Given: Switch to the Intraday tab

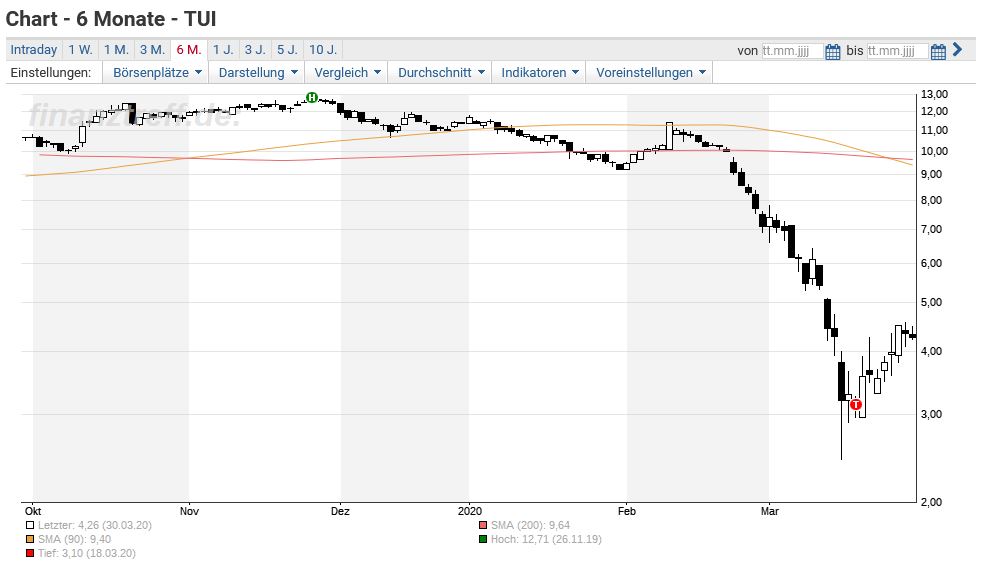Looking at the screenshot, I should coord(34,50).
